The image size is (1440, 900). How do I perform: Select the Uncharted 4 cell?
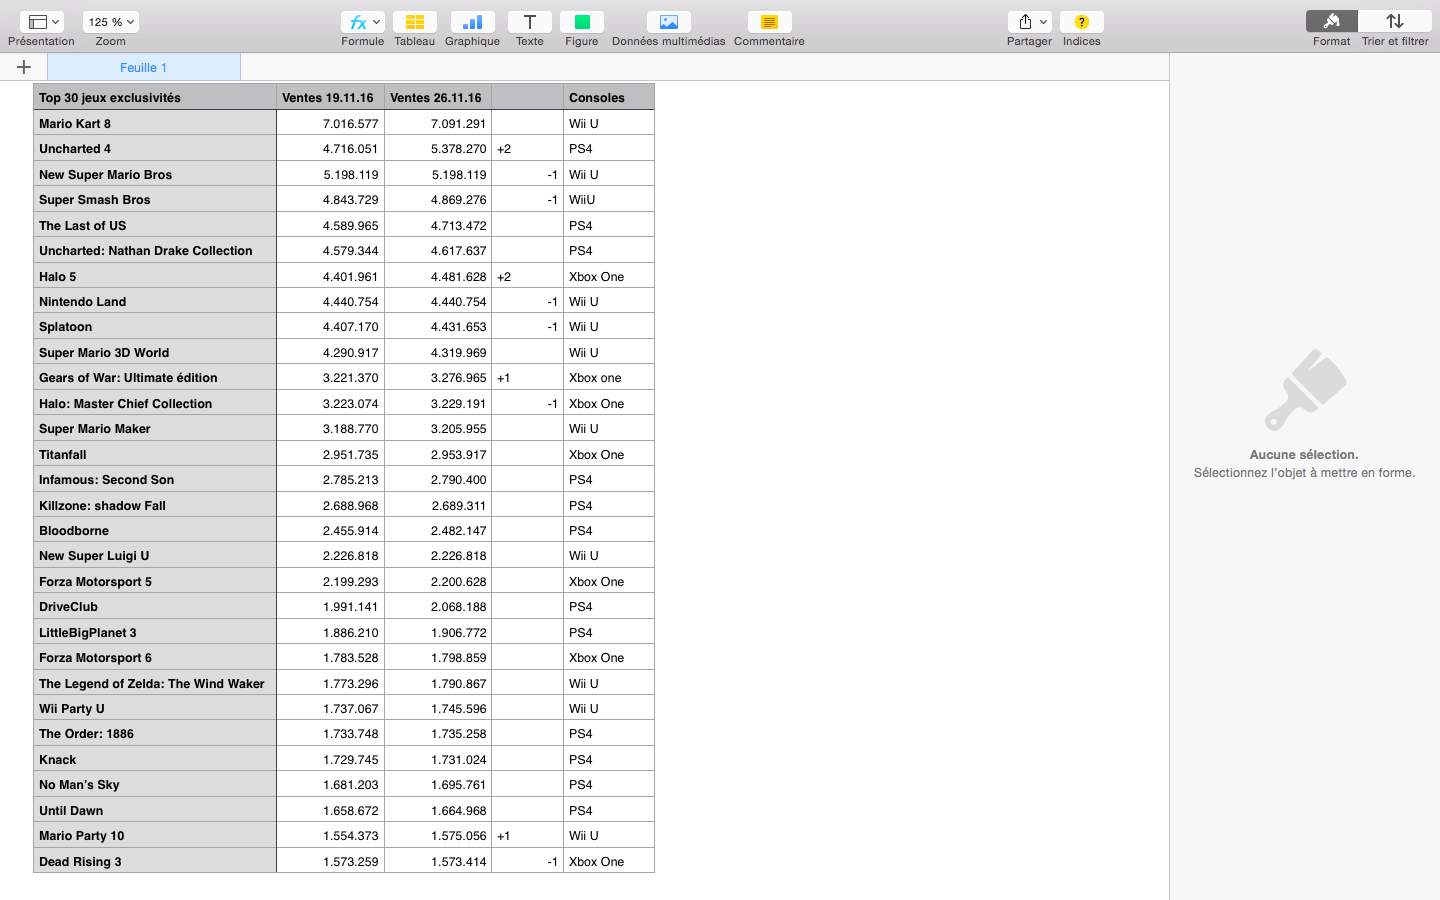(x=155, y=148)
